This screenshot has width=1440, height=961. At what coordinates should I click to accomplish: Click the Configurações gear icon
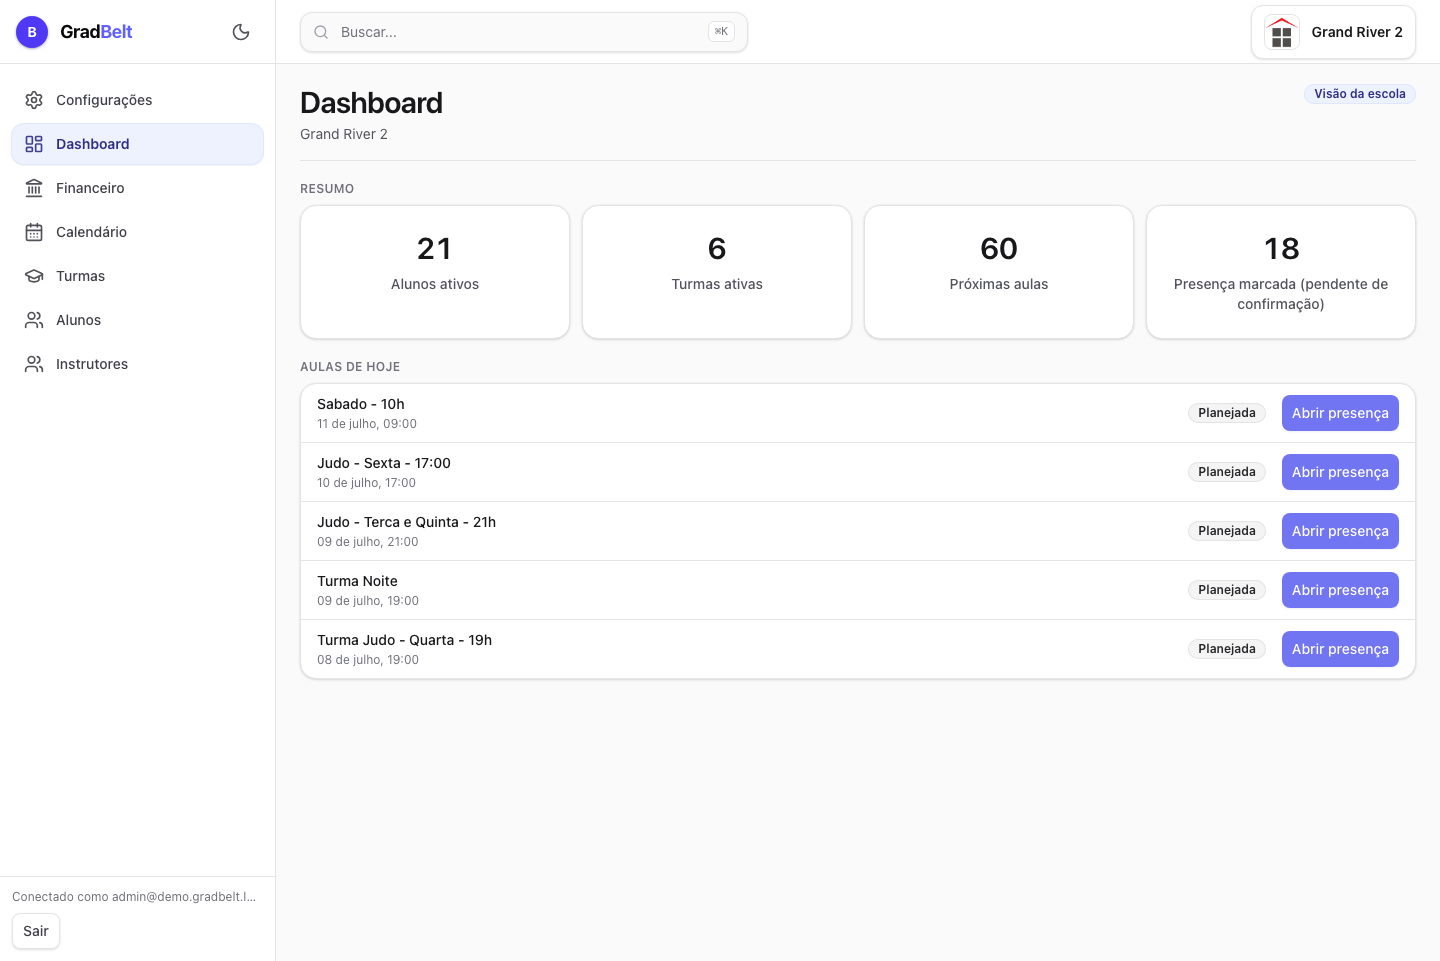[34, 100]
